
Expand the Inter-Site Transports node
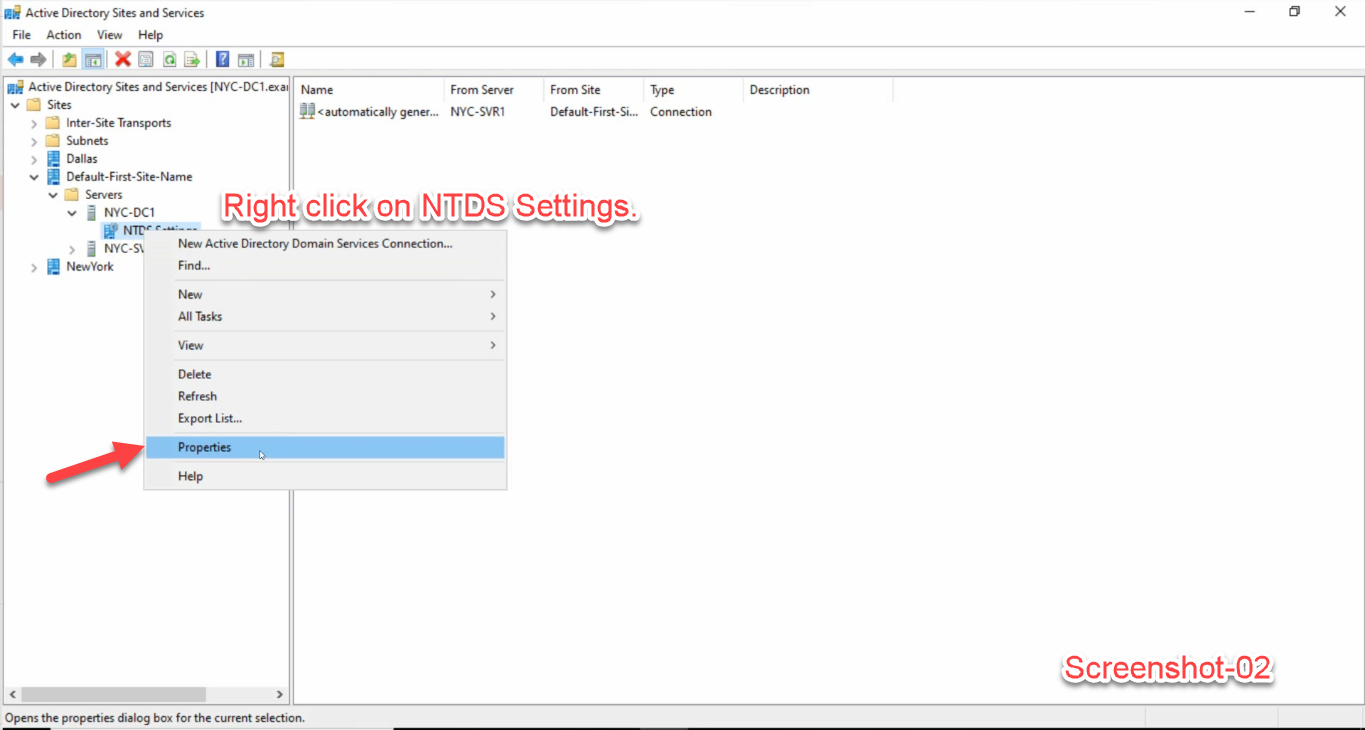34,123
